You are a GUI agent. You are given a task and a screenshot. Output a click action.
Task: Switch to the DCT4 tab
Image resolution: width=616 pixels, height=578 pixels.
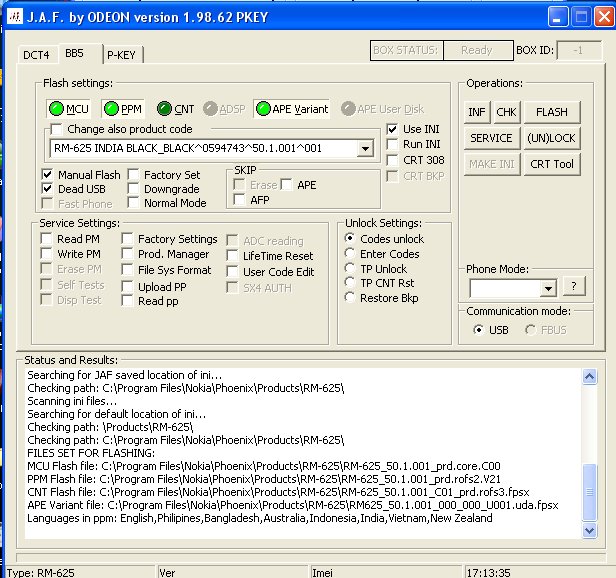pyautogui.click(x=36, y=55)
